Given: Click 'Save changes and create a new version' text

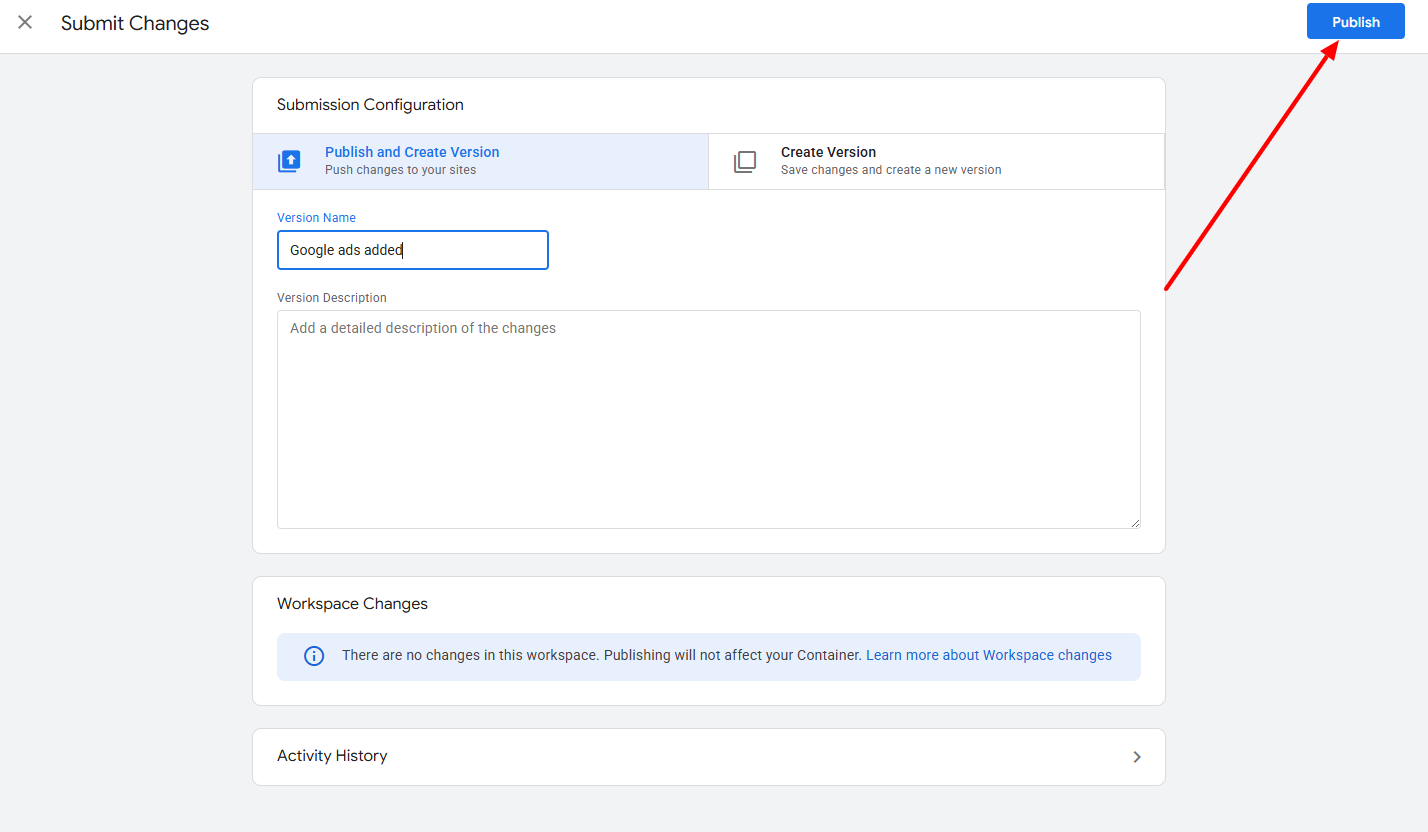Looking at the screenshot, I should 891,170.
